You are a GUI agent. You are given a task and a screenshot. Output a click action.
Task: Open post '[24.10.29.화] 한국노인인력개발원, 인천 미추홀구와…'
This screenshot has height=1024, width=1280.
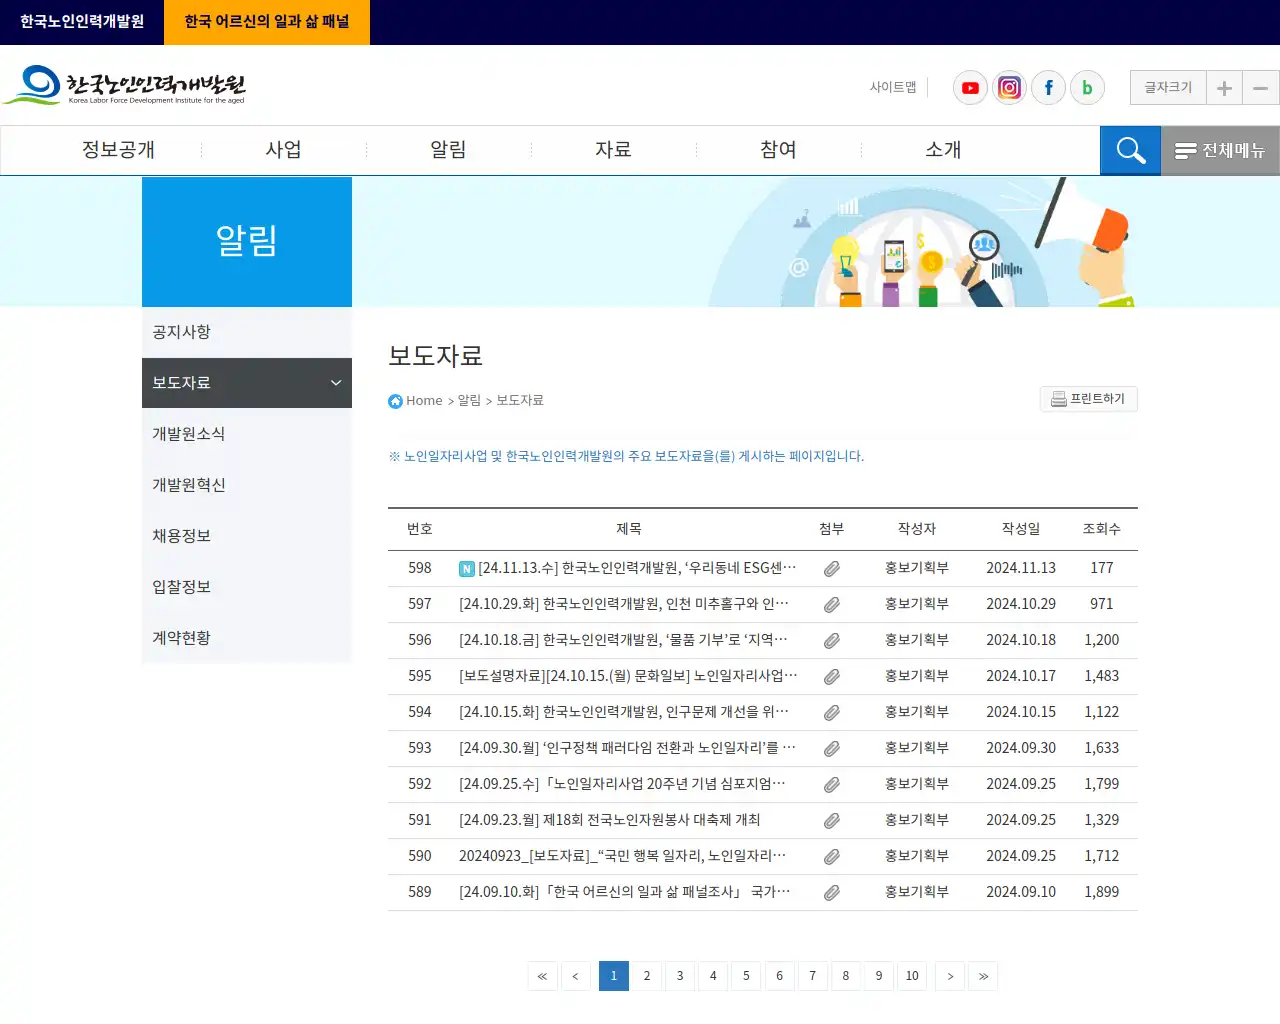pos(624,604)
